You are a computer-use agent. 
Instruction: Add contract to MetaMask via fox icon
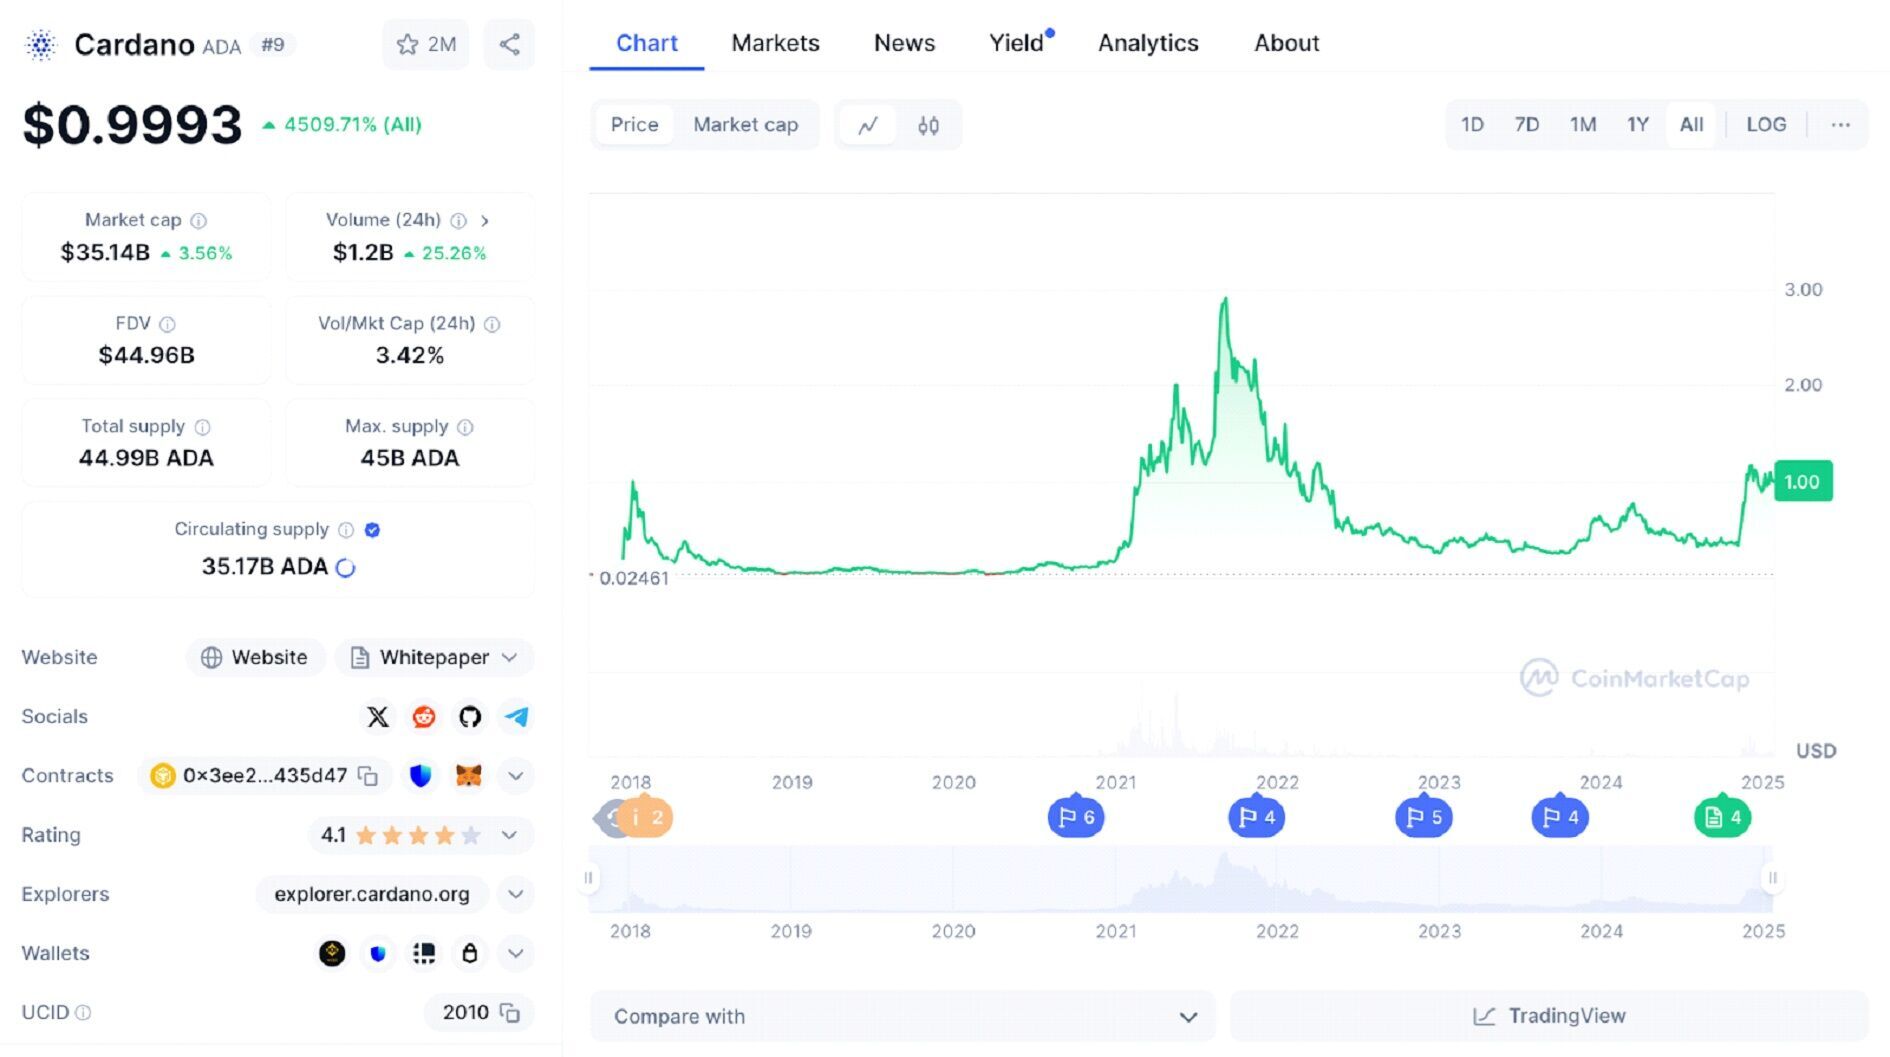[468, 776]
